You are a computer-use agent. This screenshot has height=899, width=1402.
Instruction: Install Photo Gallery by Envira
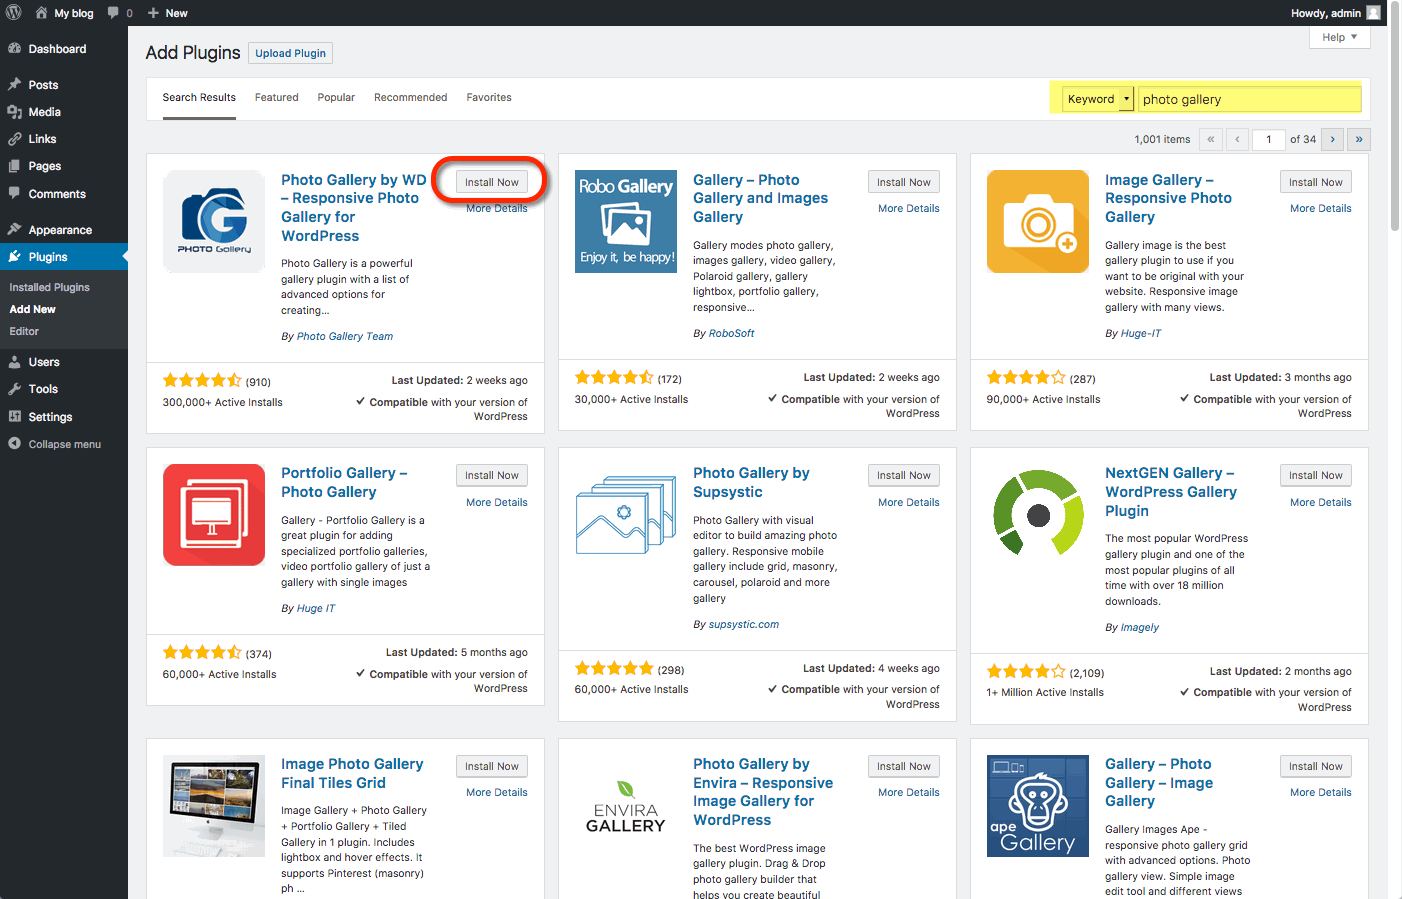[904, 766]
